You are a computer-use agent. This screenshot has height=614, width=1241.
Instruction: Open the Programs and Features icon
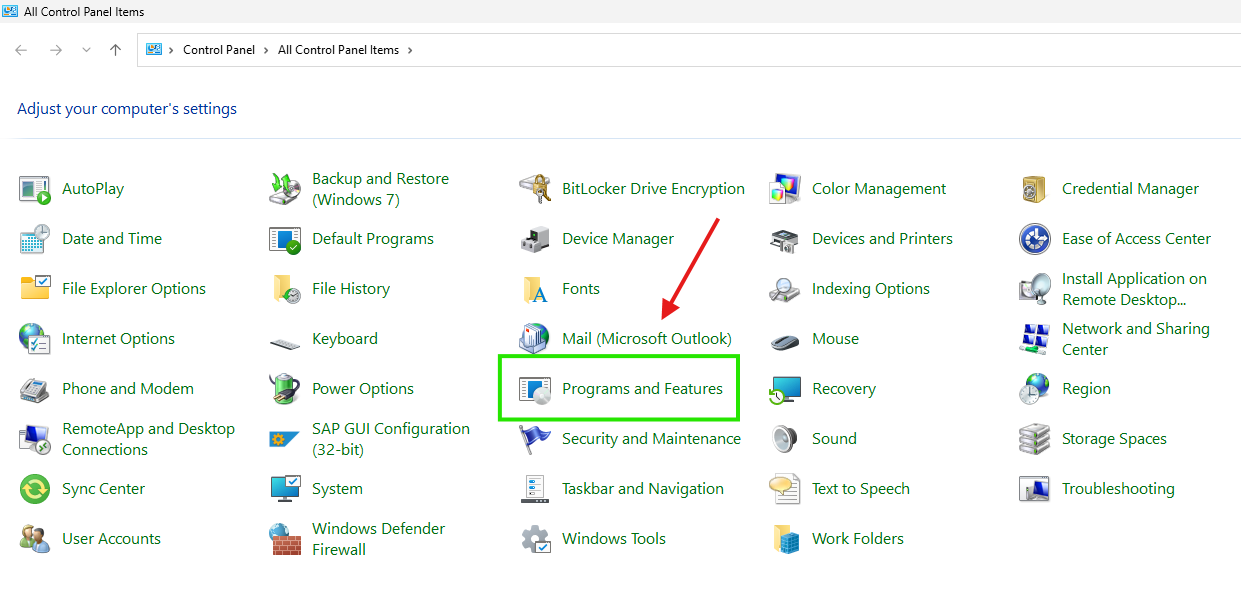[x=535, y=389]
